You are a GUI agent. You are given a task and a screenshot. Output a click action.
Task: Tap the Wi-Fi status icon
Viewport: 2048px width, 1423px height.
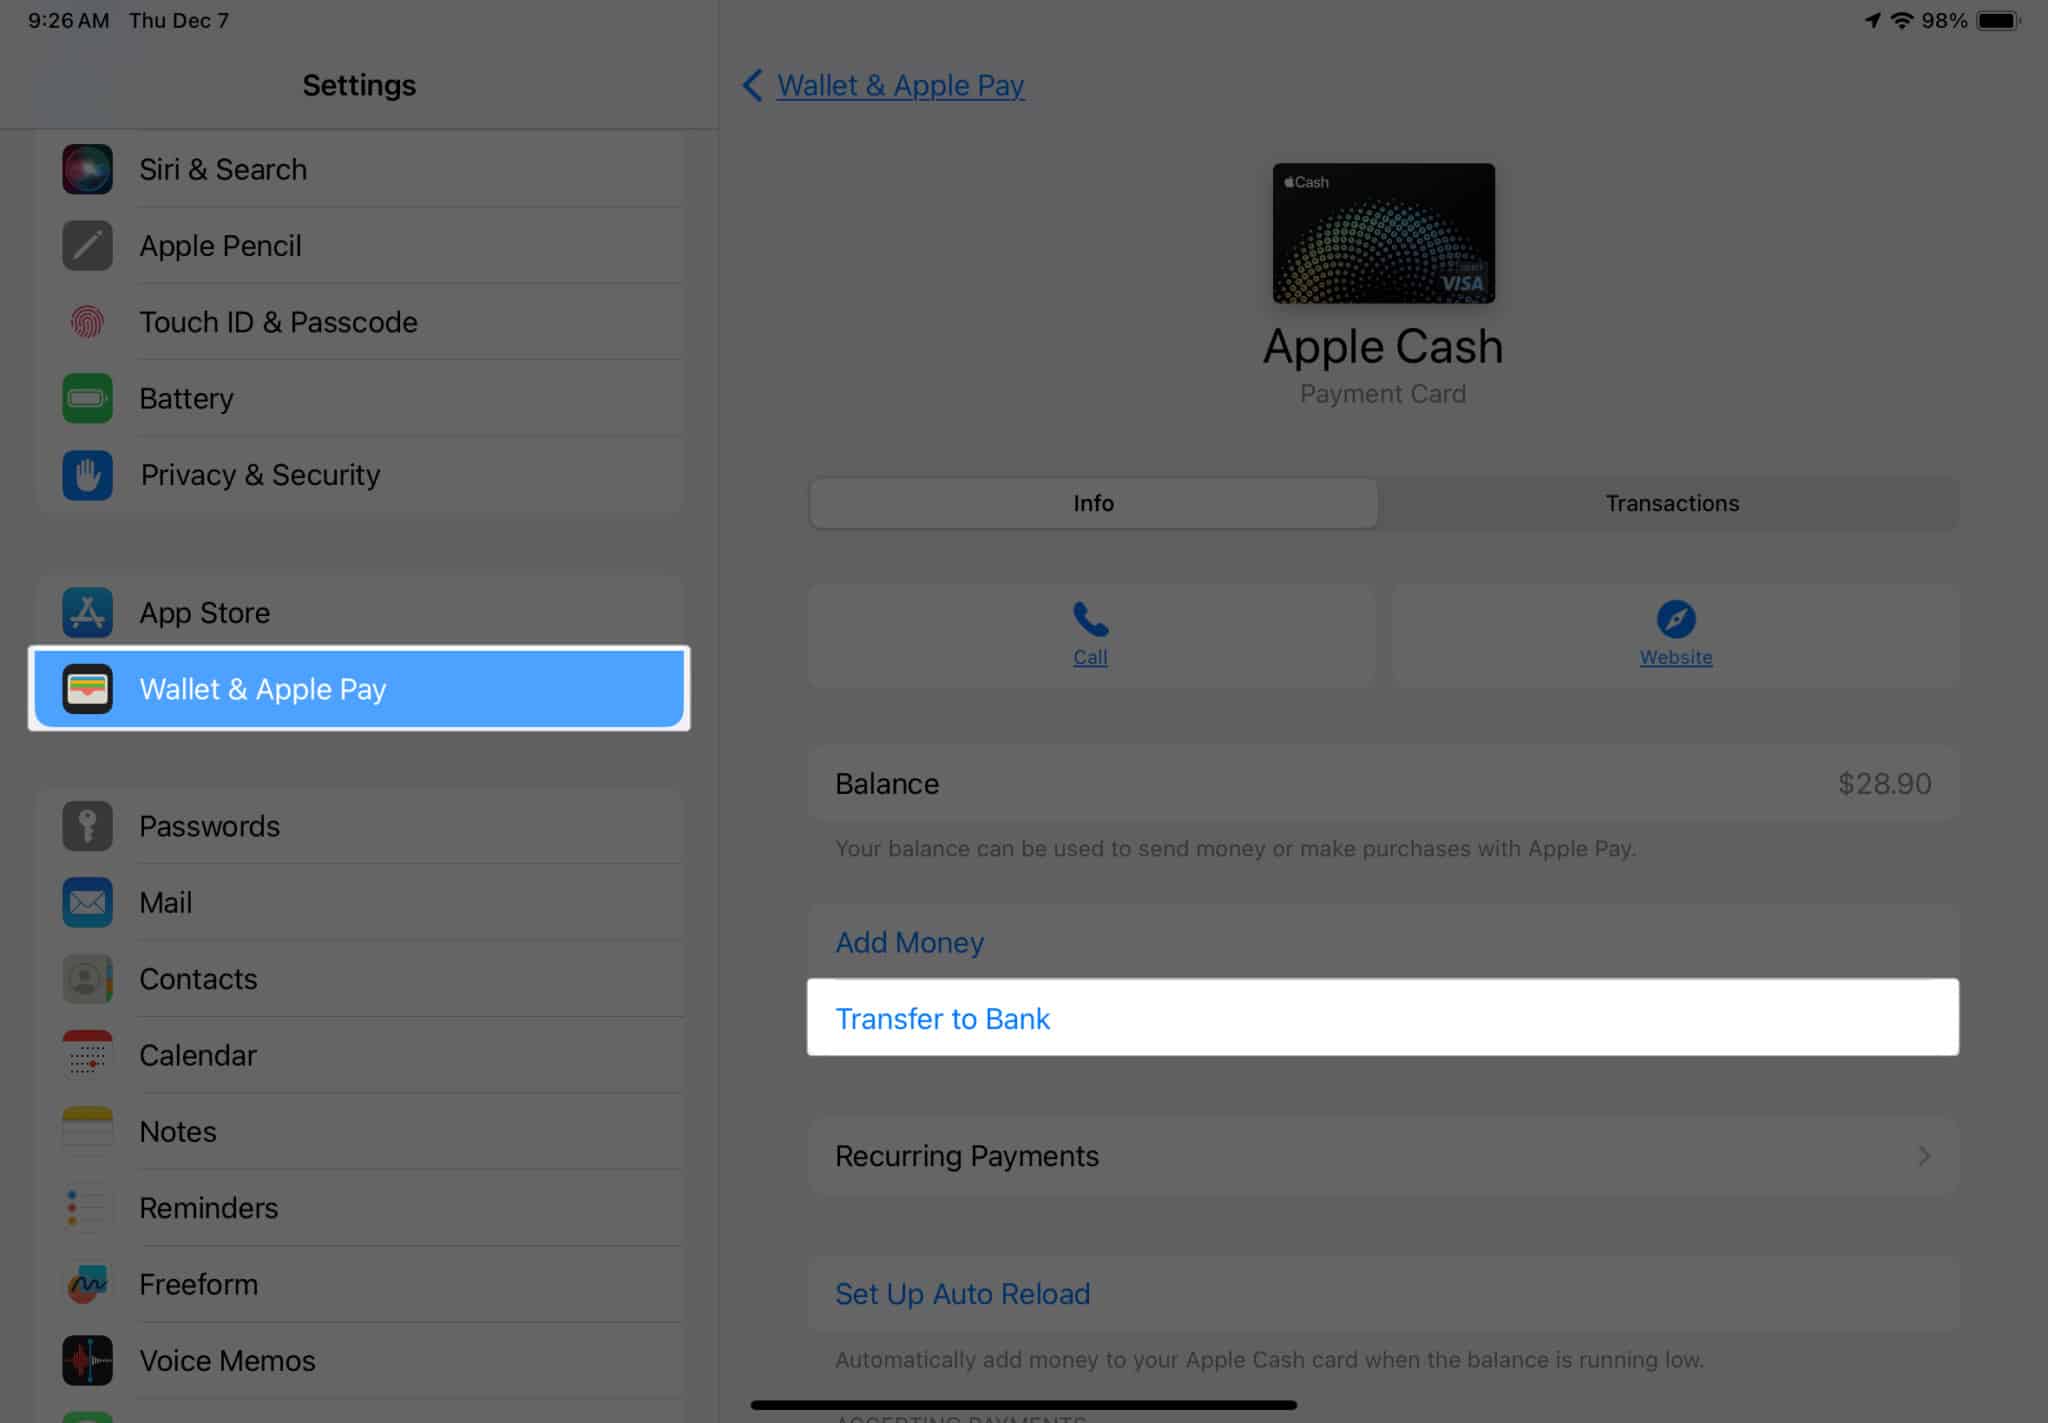tap(1901, 20)
